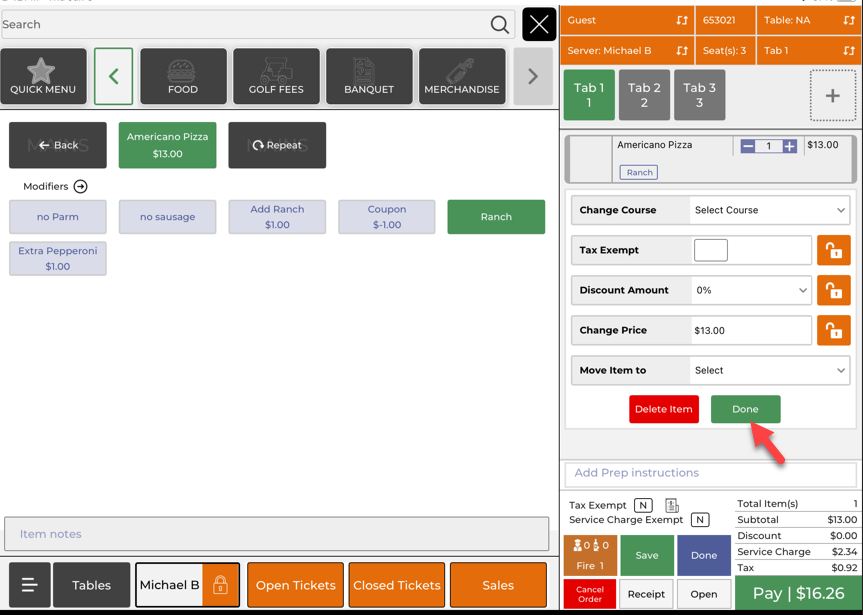Open the hamburger menu at bottom left
Image resolution: width=863 pixels, height=615 pixels.
point(29,585)
